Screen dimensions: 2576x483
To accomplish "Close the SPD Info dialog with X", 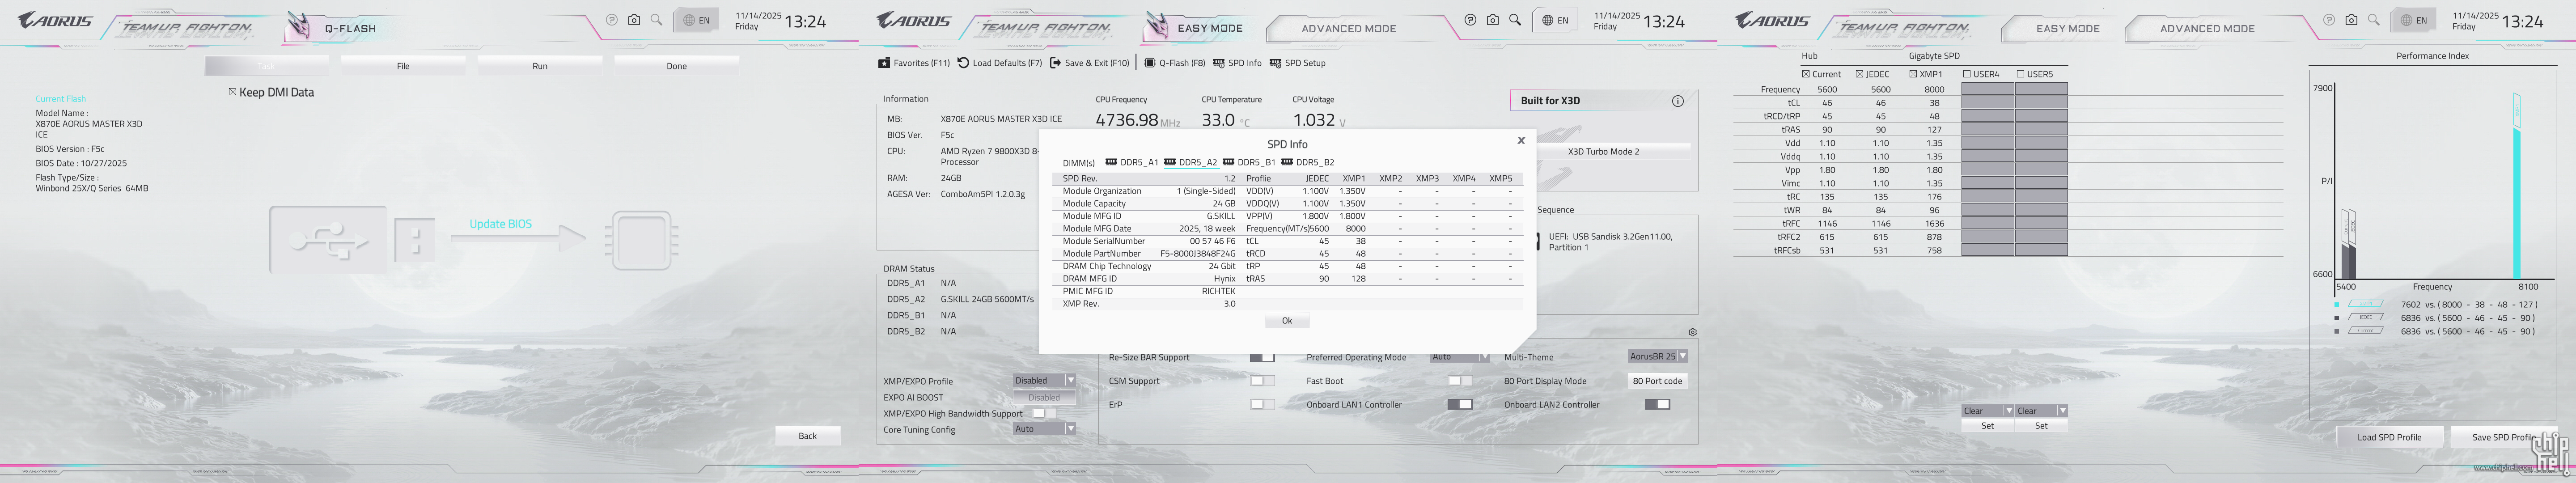I will 1521,141.
